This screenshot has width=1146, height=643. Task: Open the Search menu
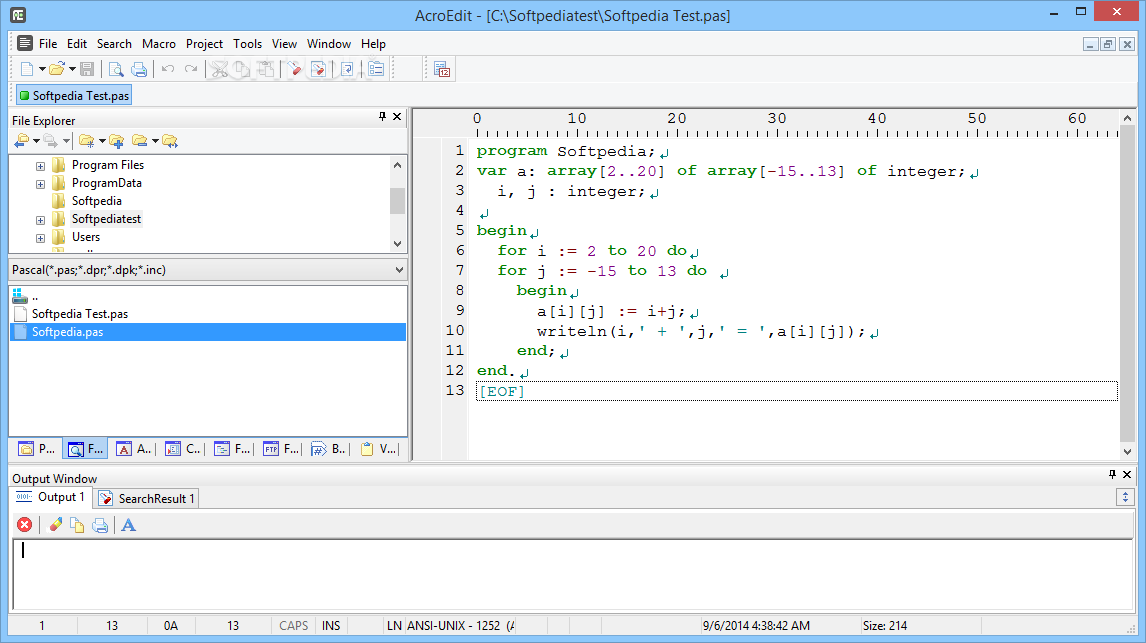114,44
